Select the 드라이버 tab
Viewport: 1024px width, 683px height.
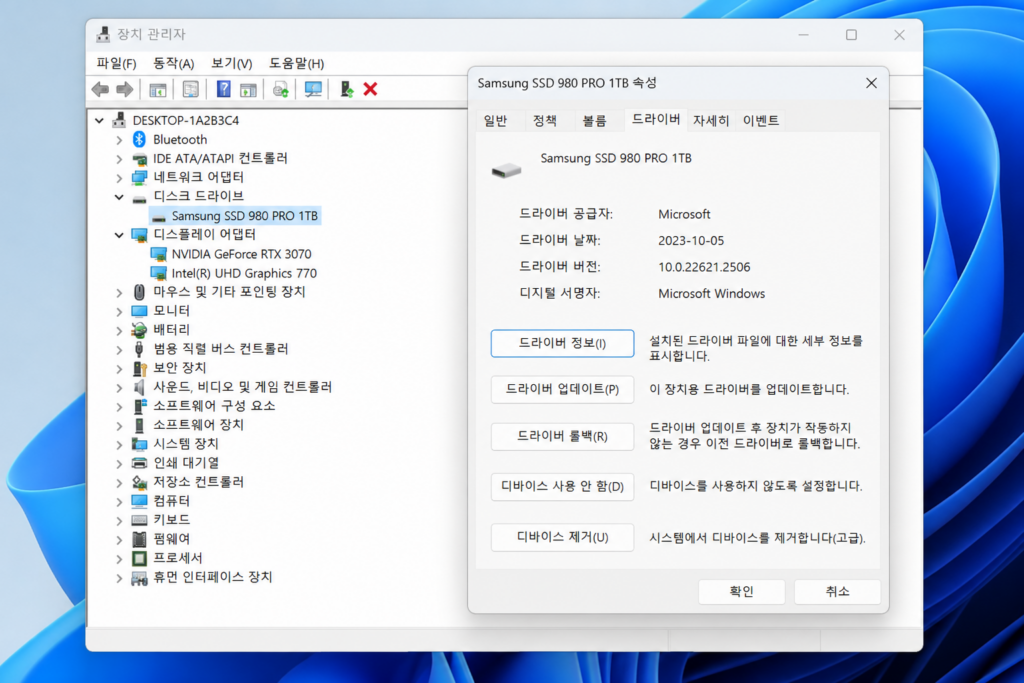[656, 119]
